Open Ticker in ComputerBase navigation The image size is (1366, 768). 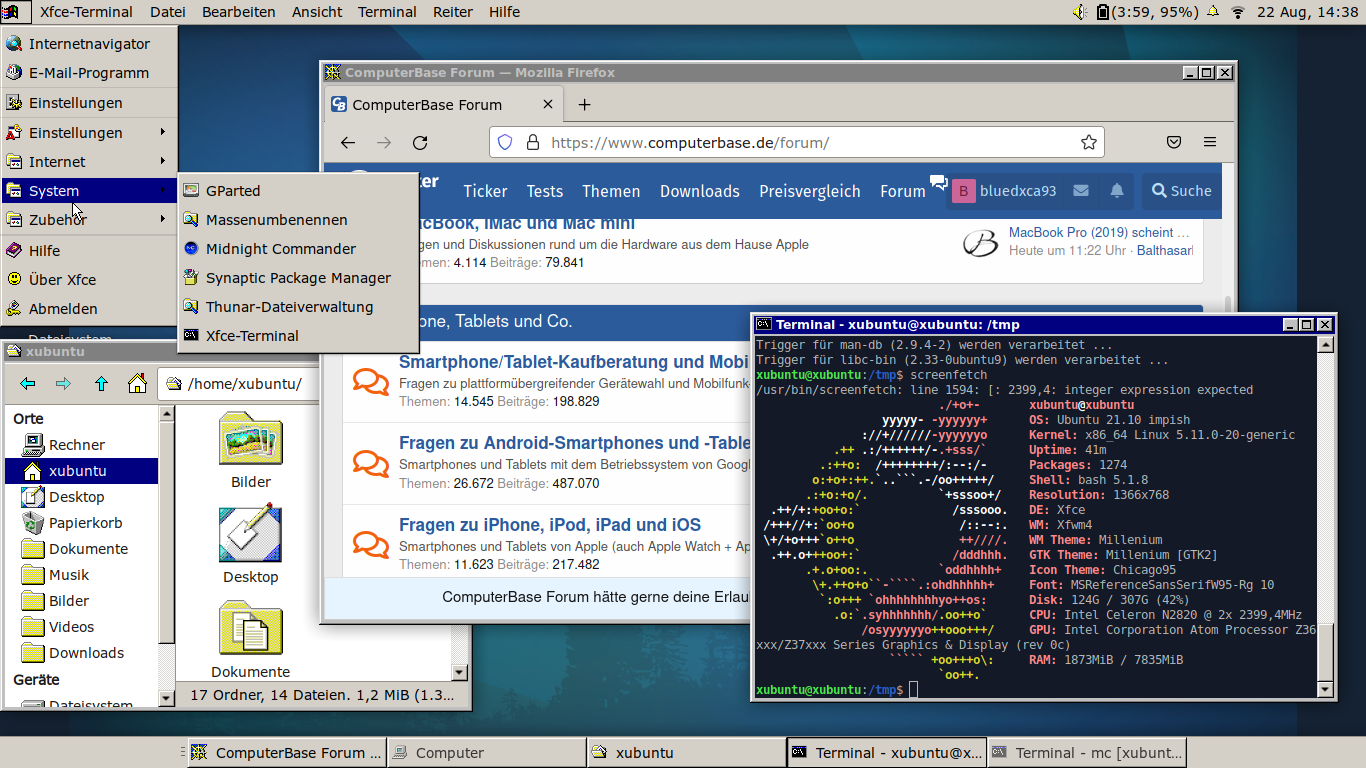(485, 191)
